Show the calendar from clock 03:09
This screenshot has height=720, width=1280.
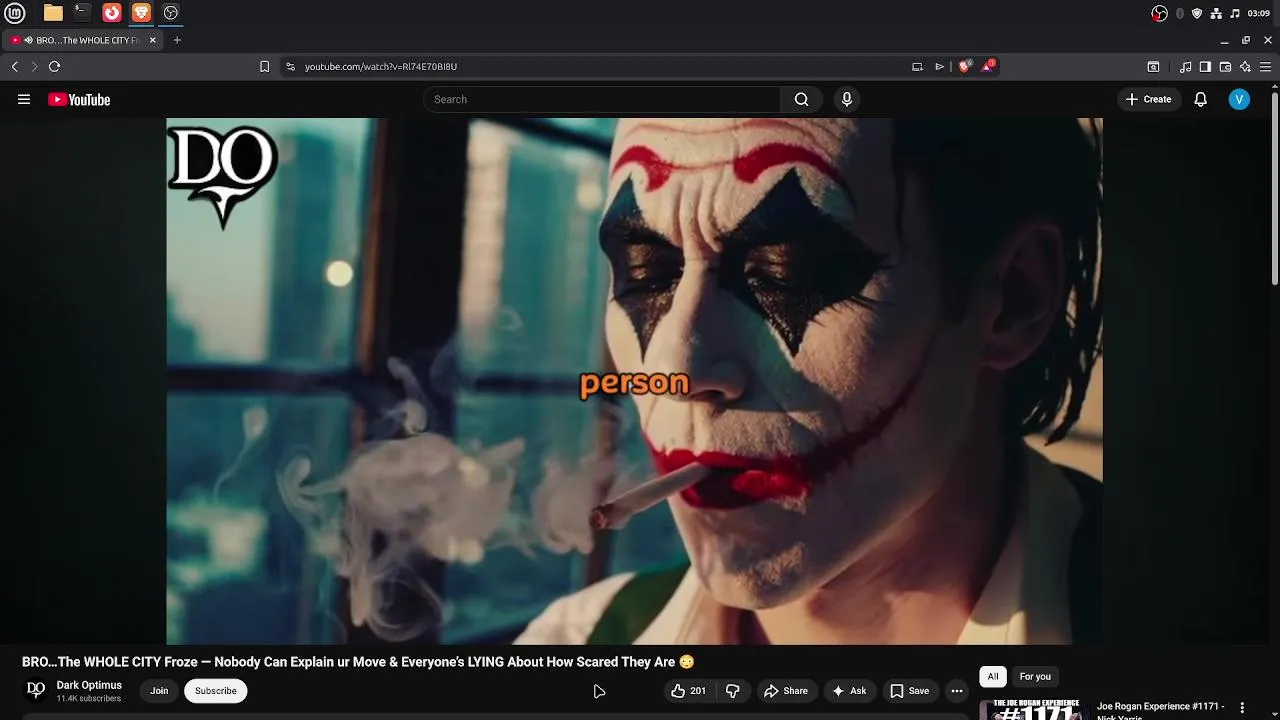tap(1259, 13)
